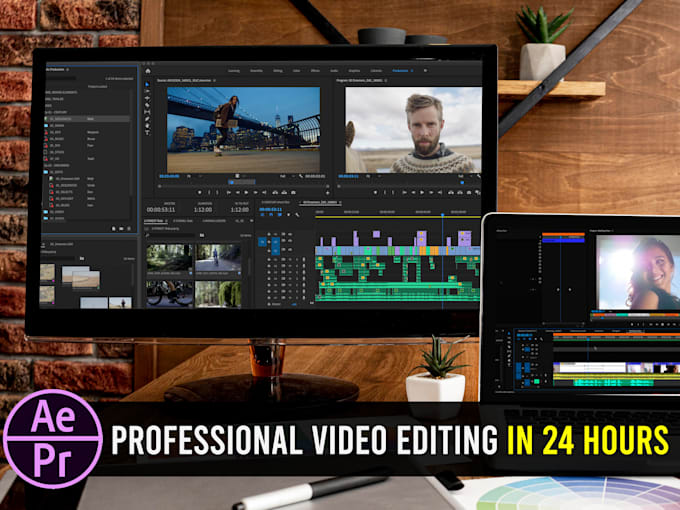The image size is (680, 510).
Task: Select the Ripple Edit tool
Action: pyautogui.click(x=147, y=98)
